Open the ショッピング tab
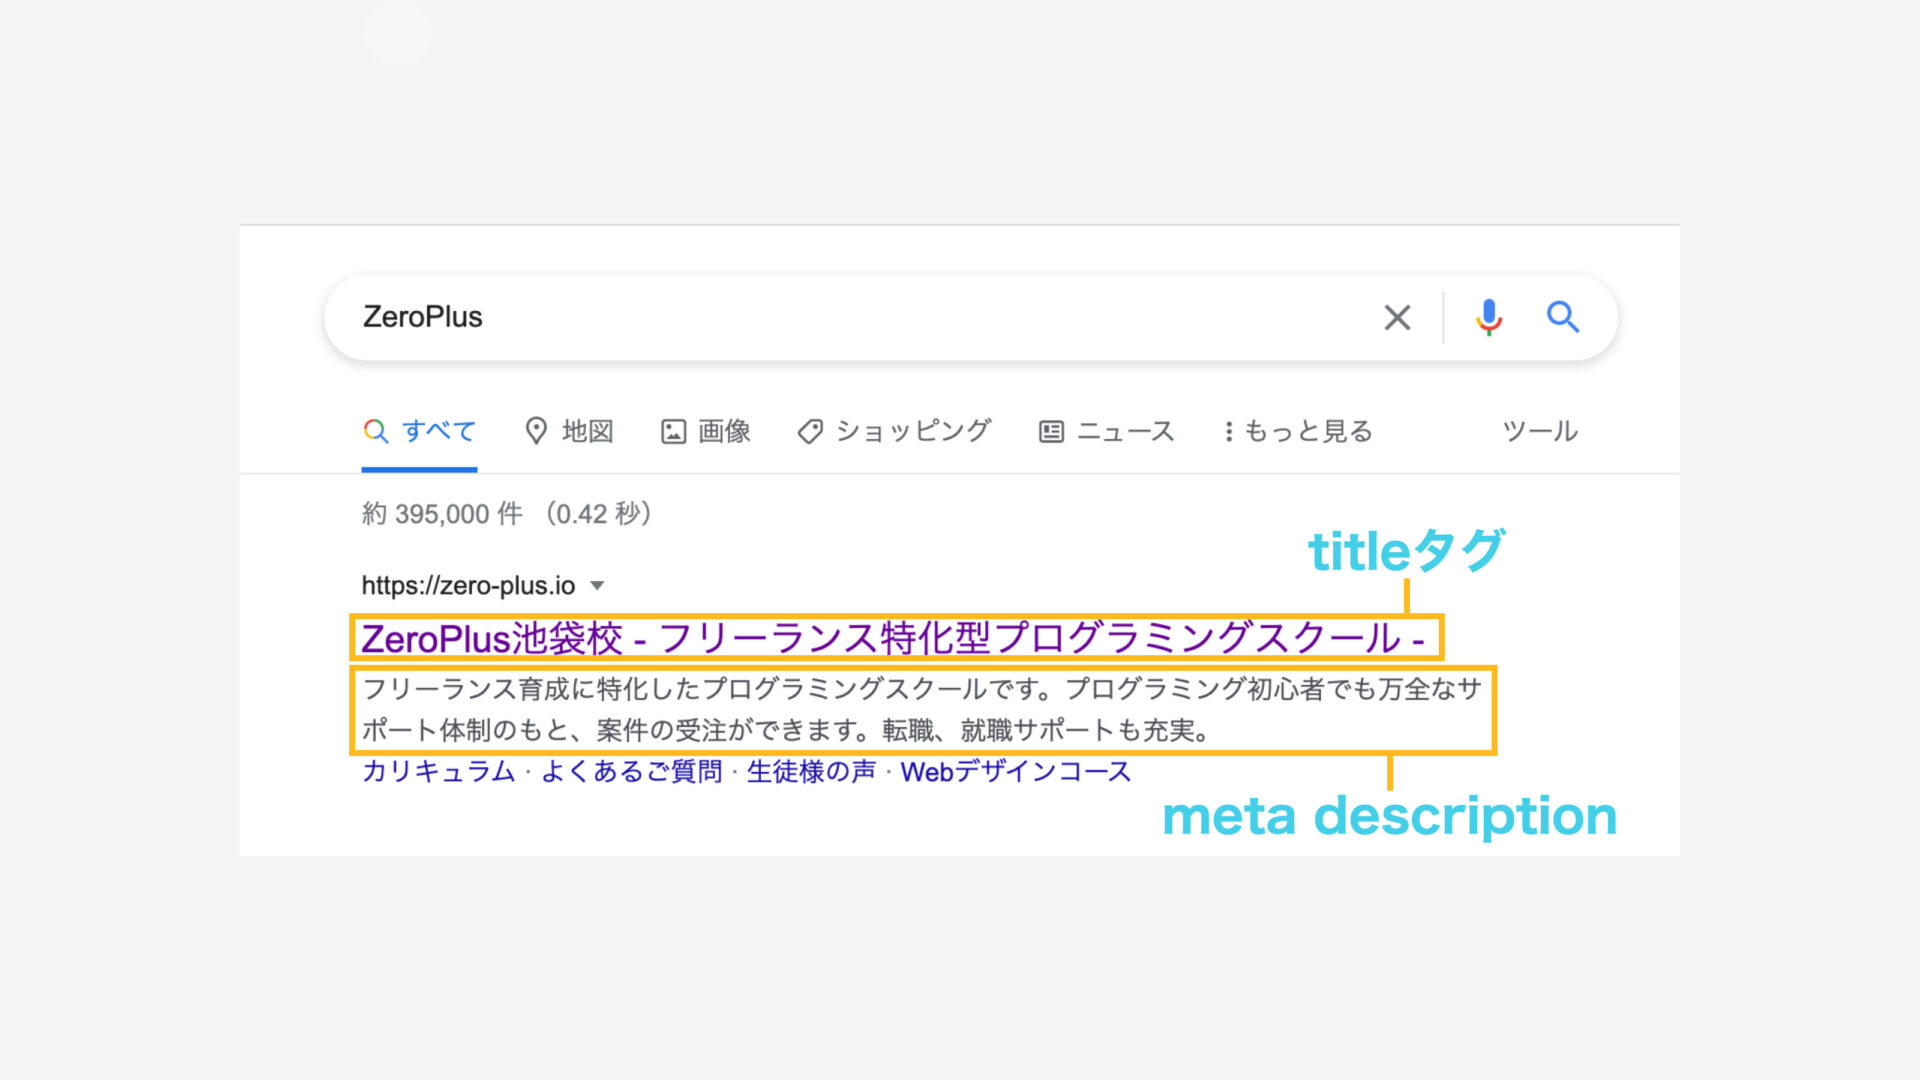1920x1080 pixels. 894,431
